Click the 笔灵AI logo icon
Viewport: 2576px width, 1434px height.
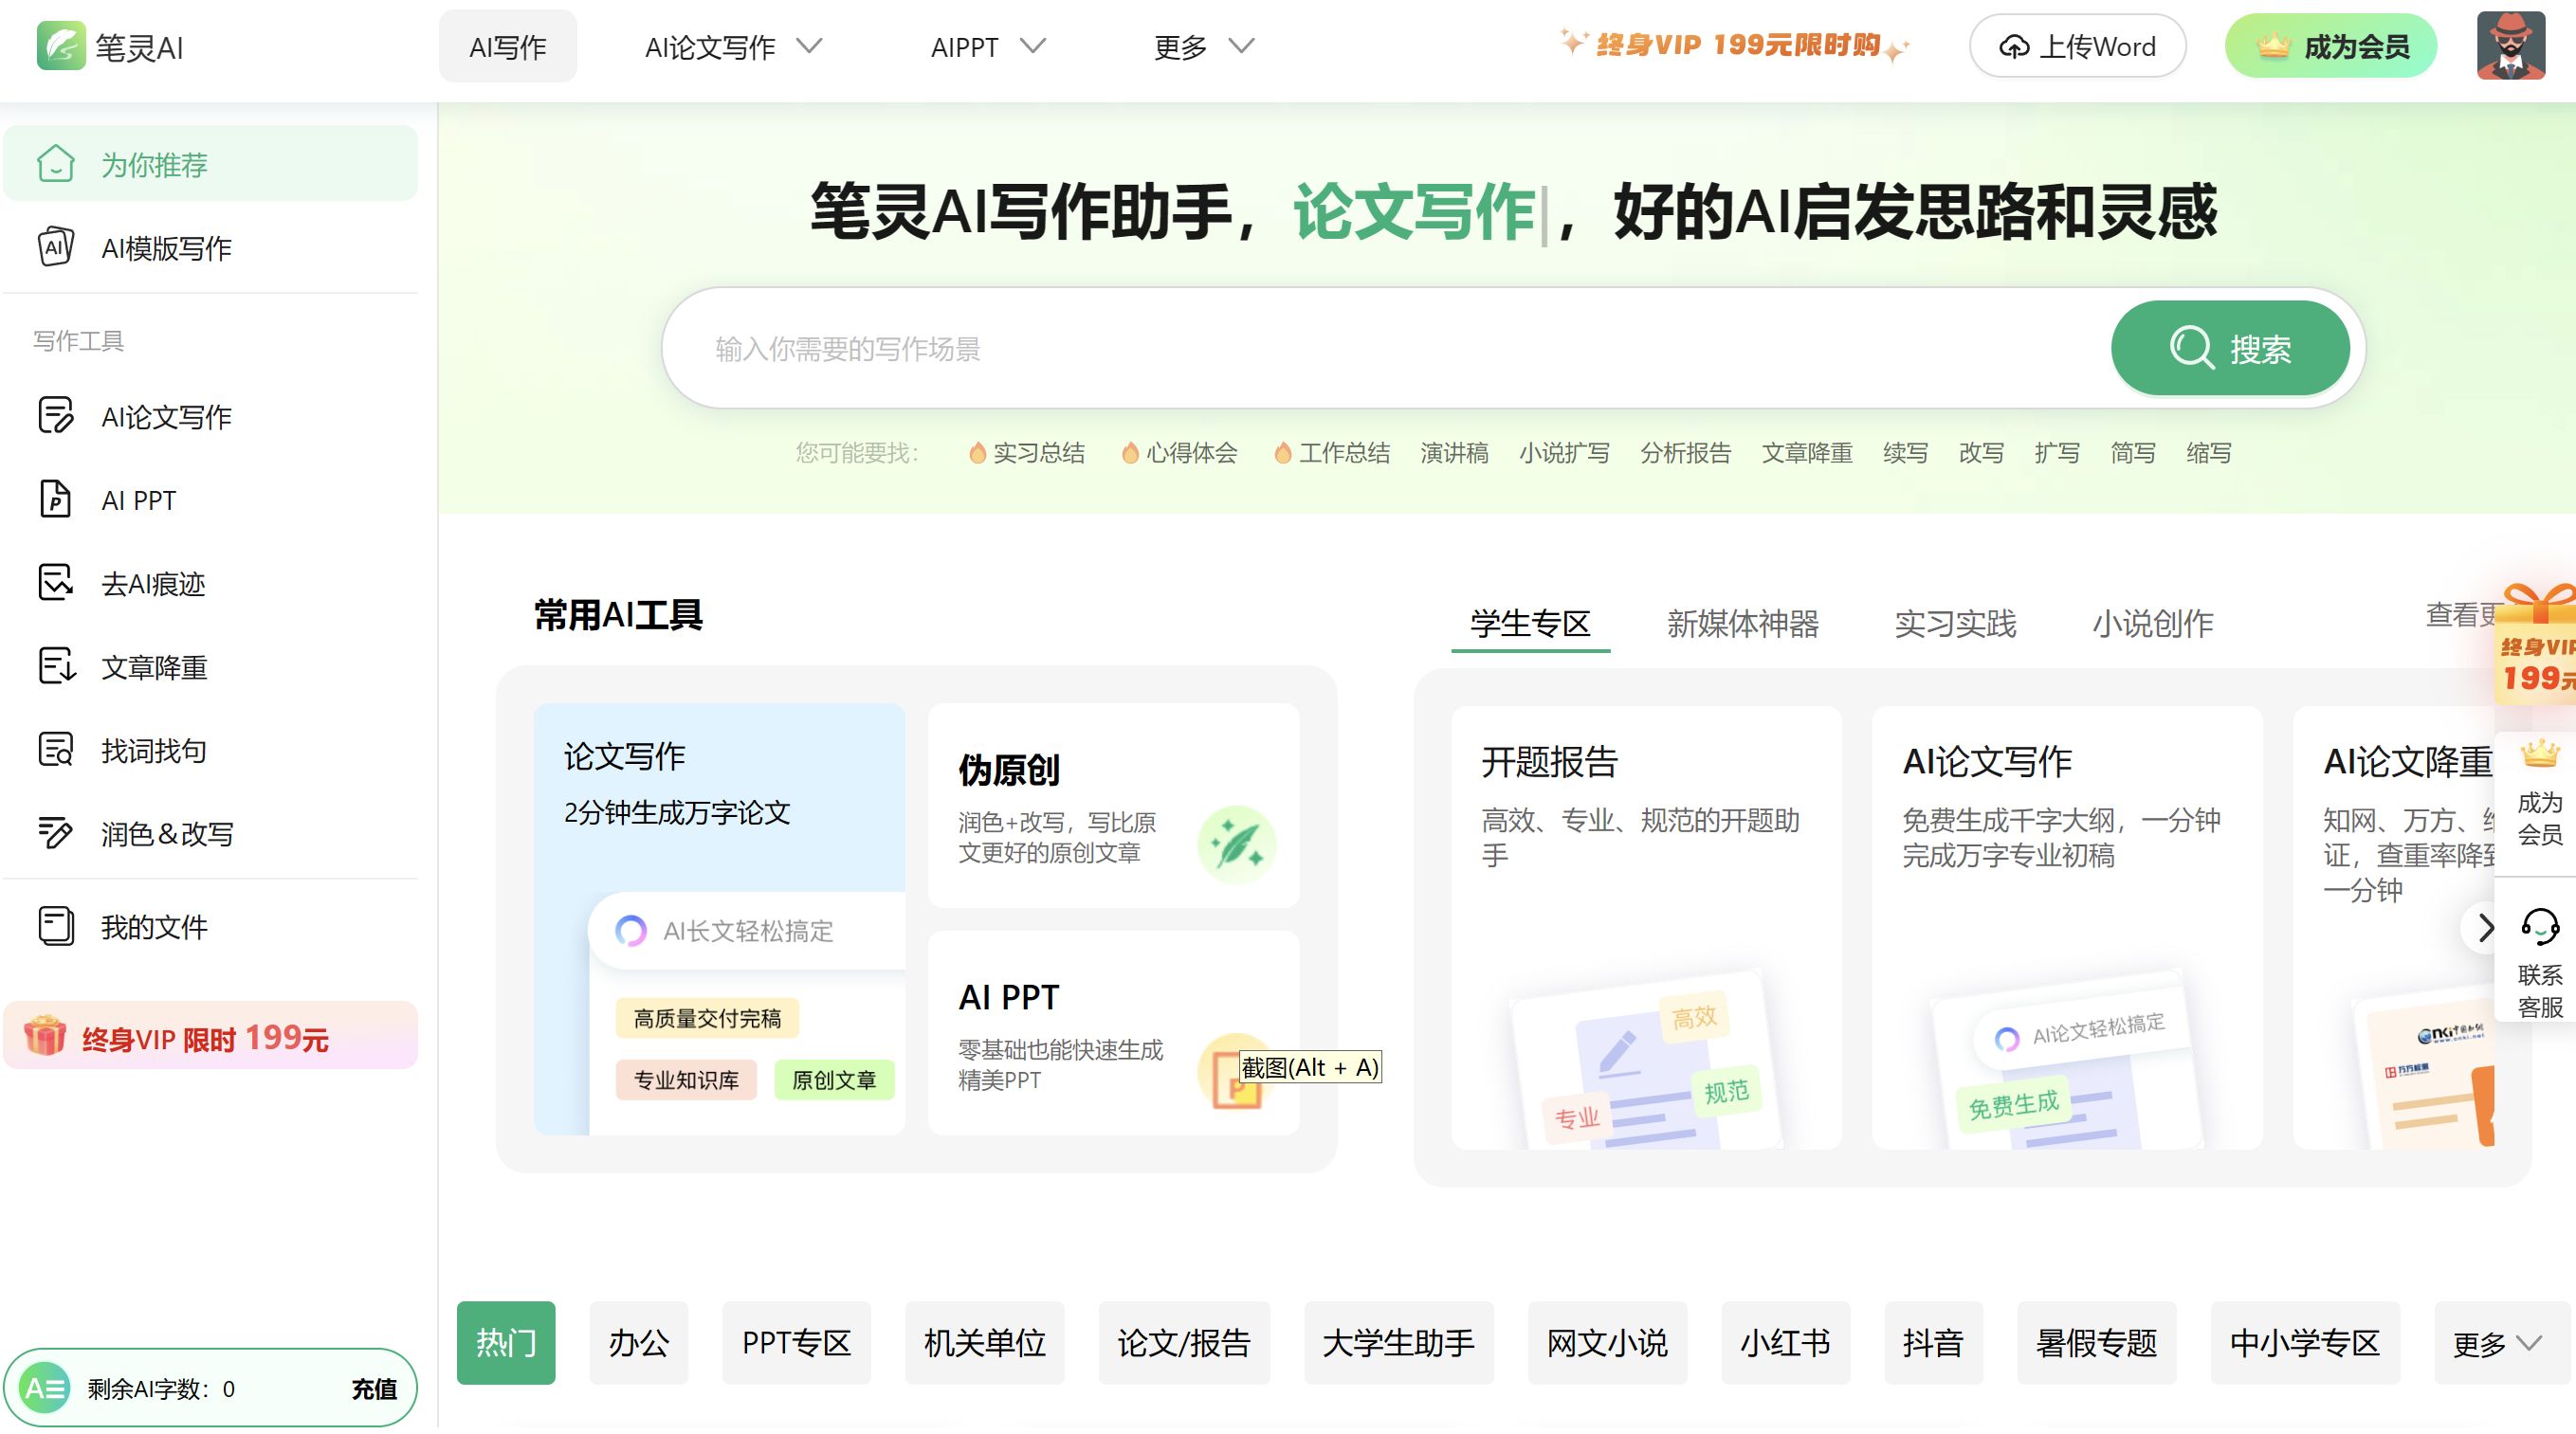point(61,46)
